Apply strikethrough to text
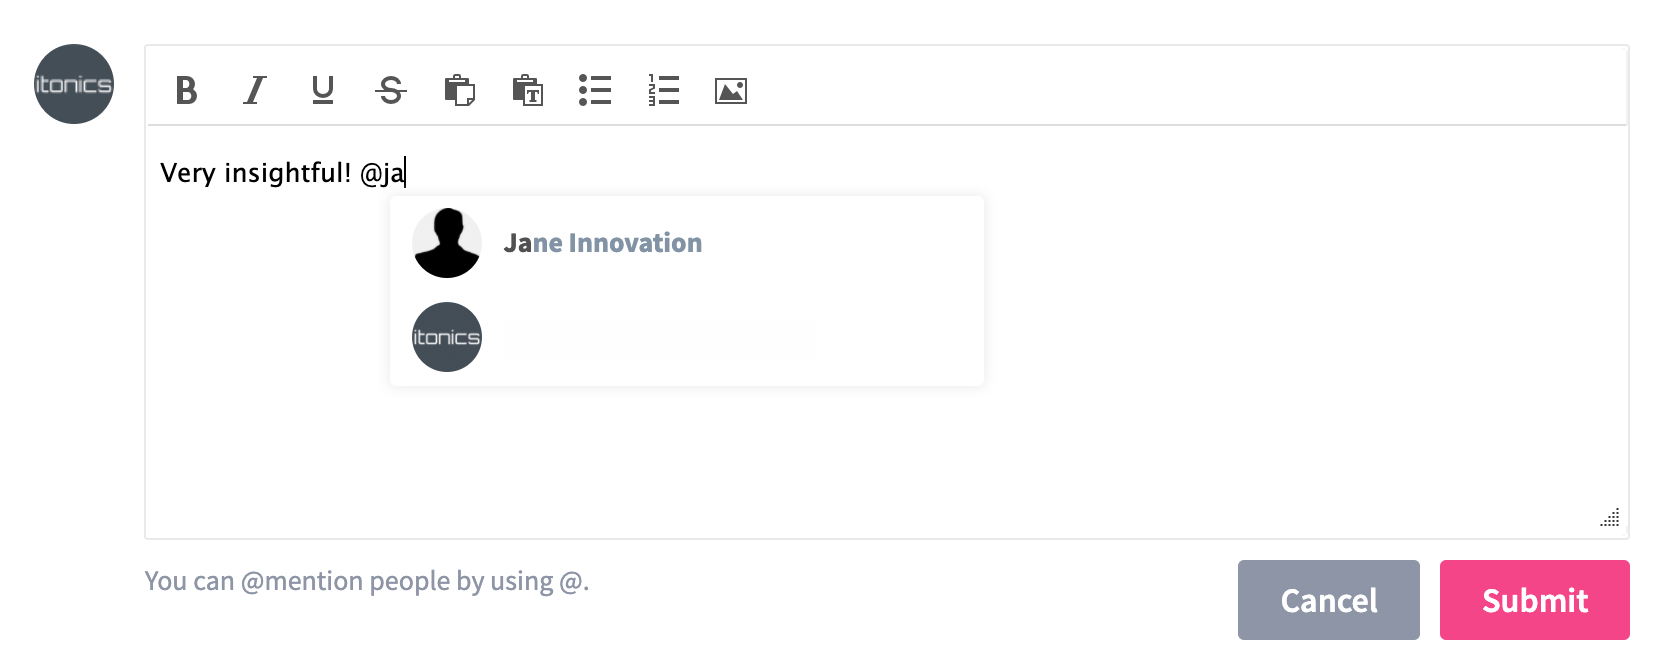The width and height of the screenshot is (1656, 666). 390,91
